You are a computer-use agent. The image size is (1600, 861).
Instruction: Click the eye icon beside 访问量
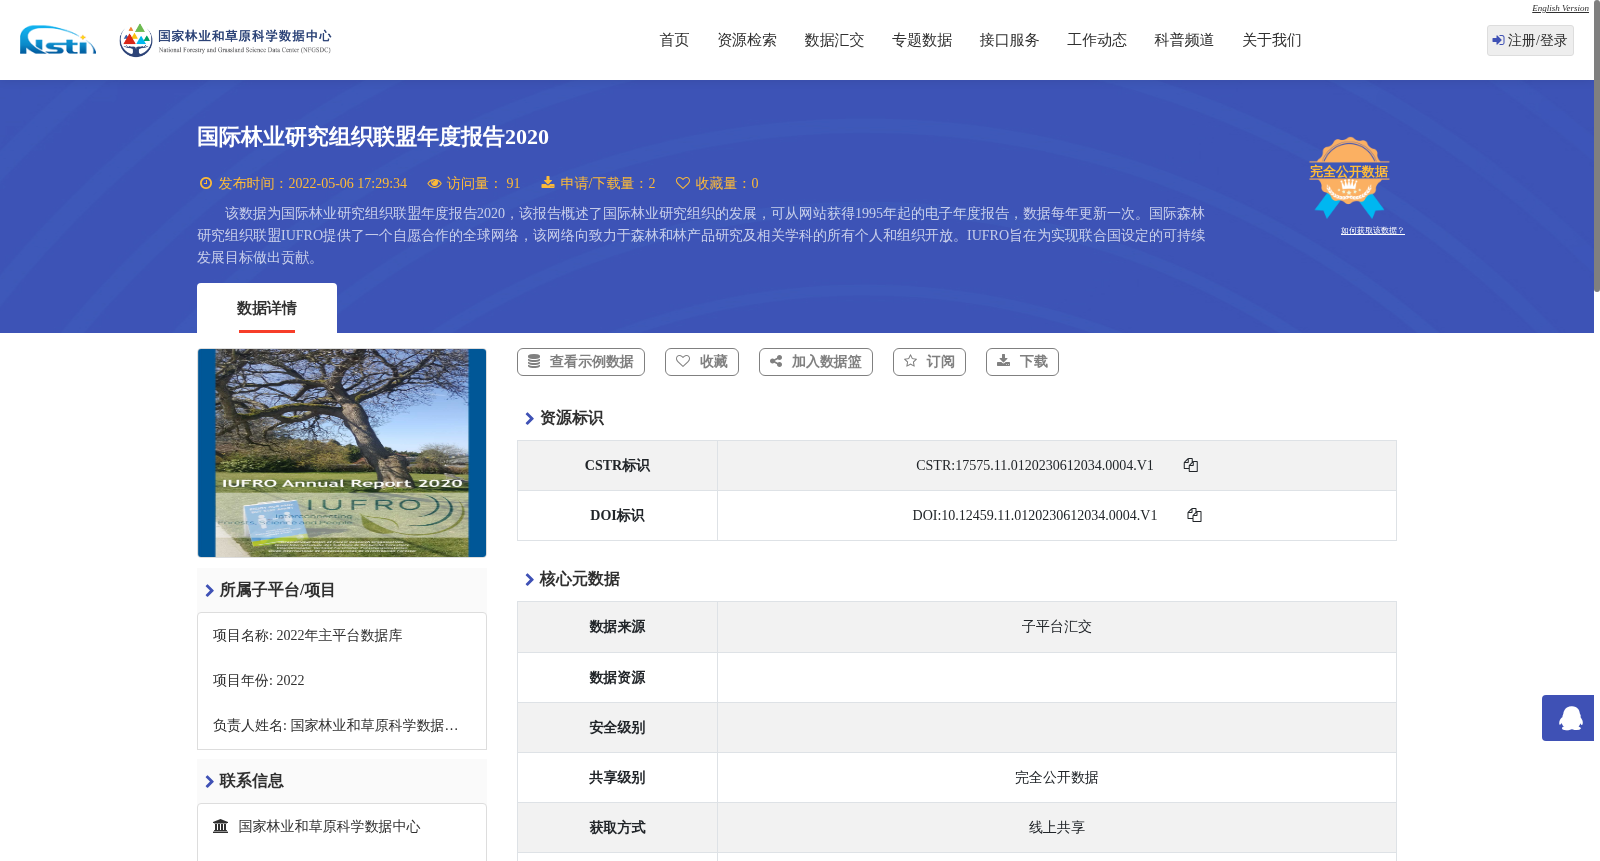[434, 183]
